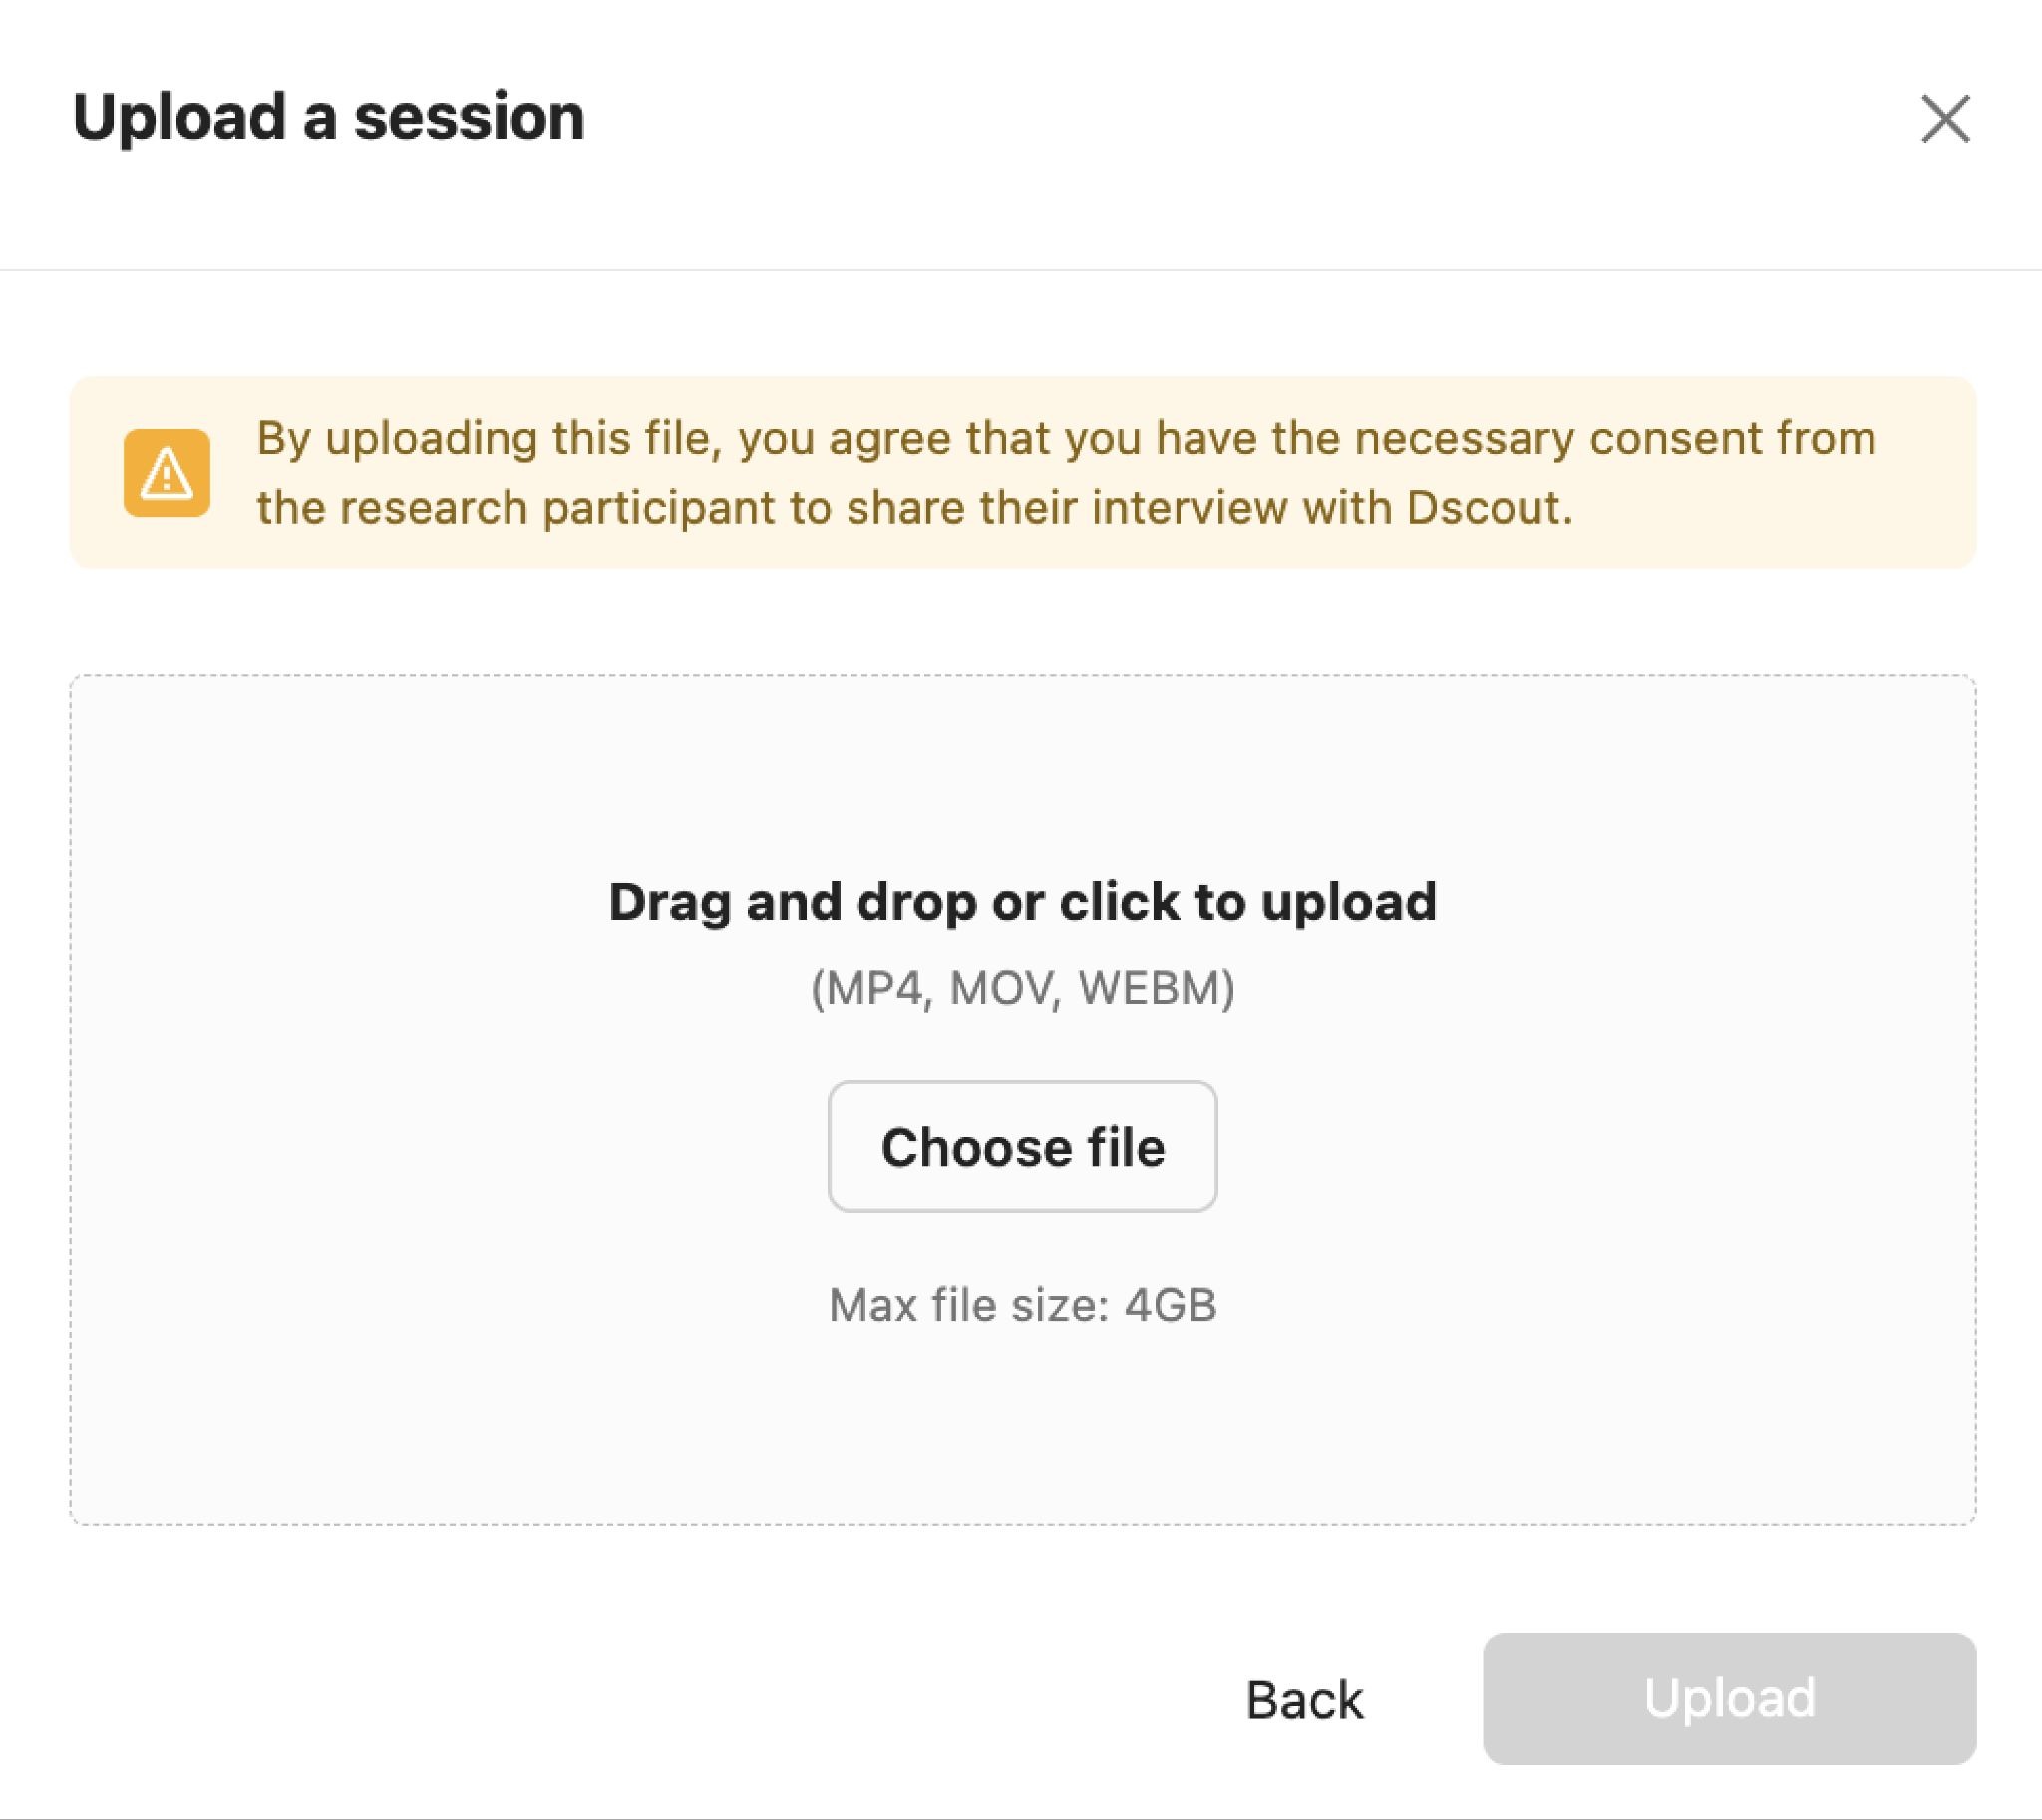The height and width of the screenshot is (1820, 2042).
Task: Click the (MP4, MOV, WEBM) formats label
Action: pyautogui.click(x=1022, y=988)
